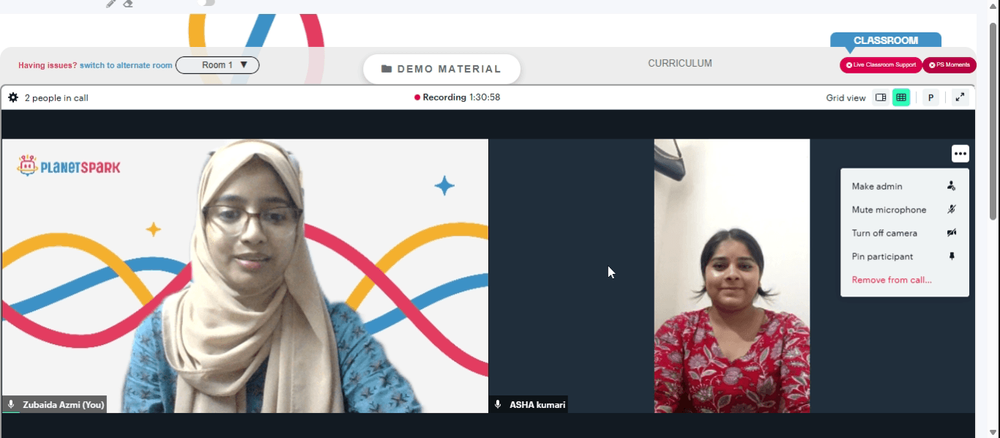The image size is (1000, 438).
Task: Follow the switch to alternate room link
Action: (126, 65)
